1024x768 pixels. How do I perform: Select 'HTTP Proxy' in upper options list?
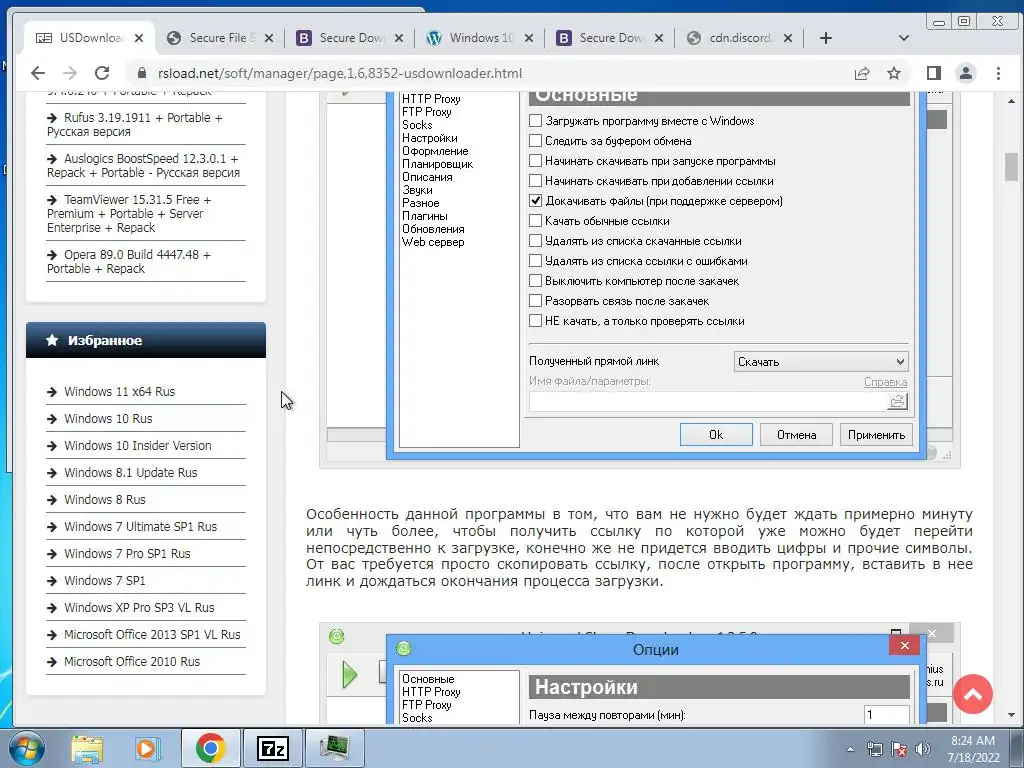pos(431,99)
